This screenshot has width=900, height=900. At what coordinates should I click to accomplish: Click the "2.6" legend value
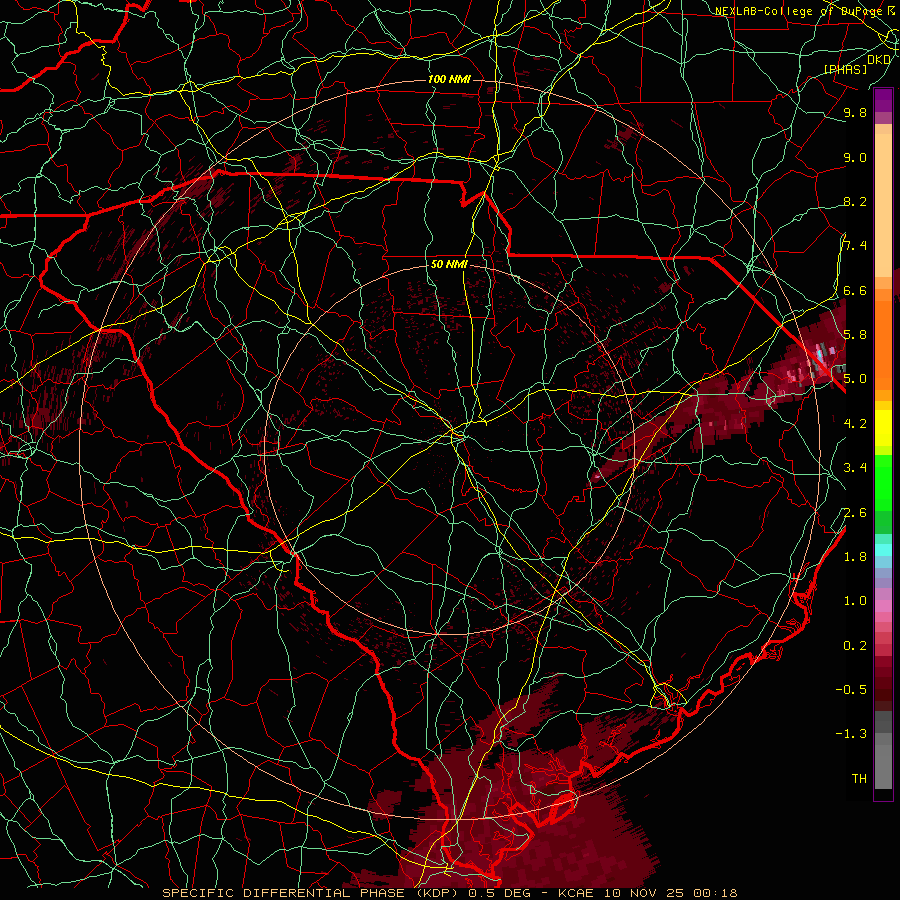[855, 513]
